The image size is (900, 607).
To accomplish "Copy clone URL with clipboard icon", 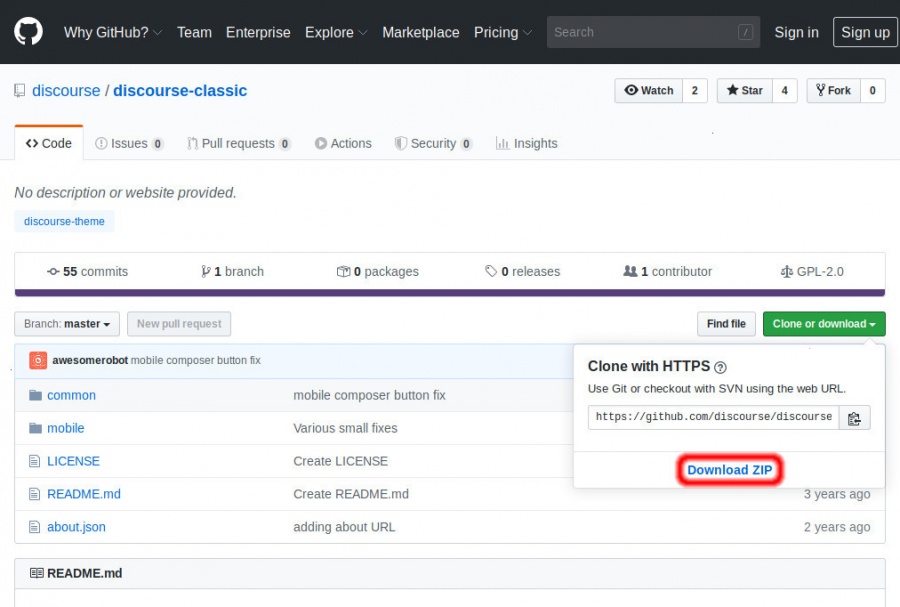I will pyautogui.click(x=854, y=418).
